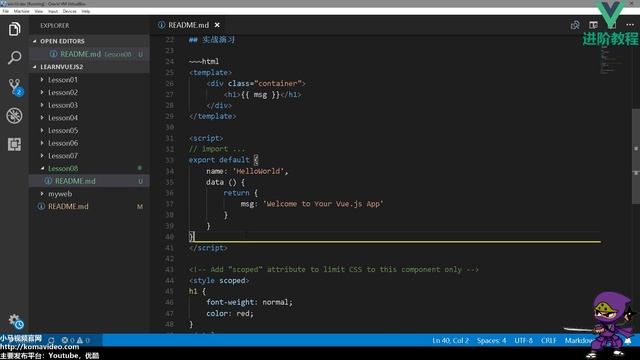Screen dimensions: 640x360
Task: Click the warnings count in status bar
Action: coord(83,340)
